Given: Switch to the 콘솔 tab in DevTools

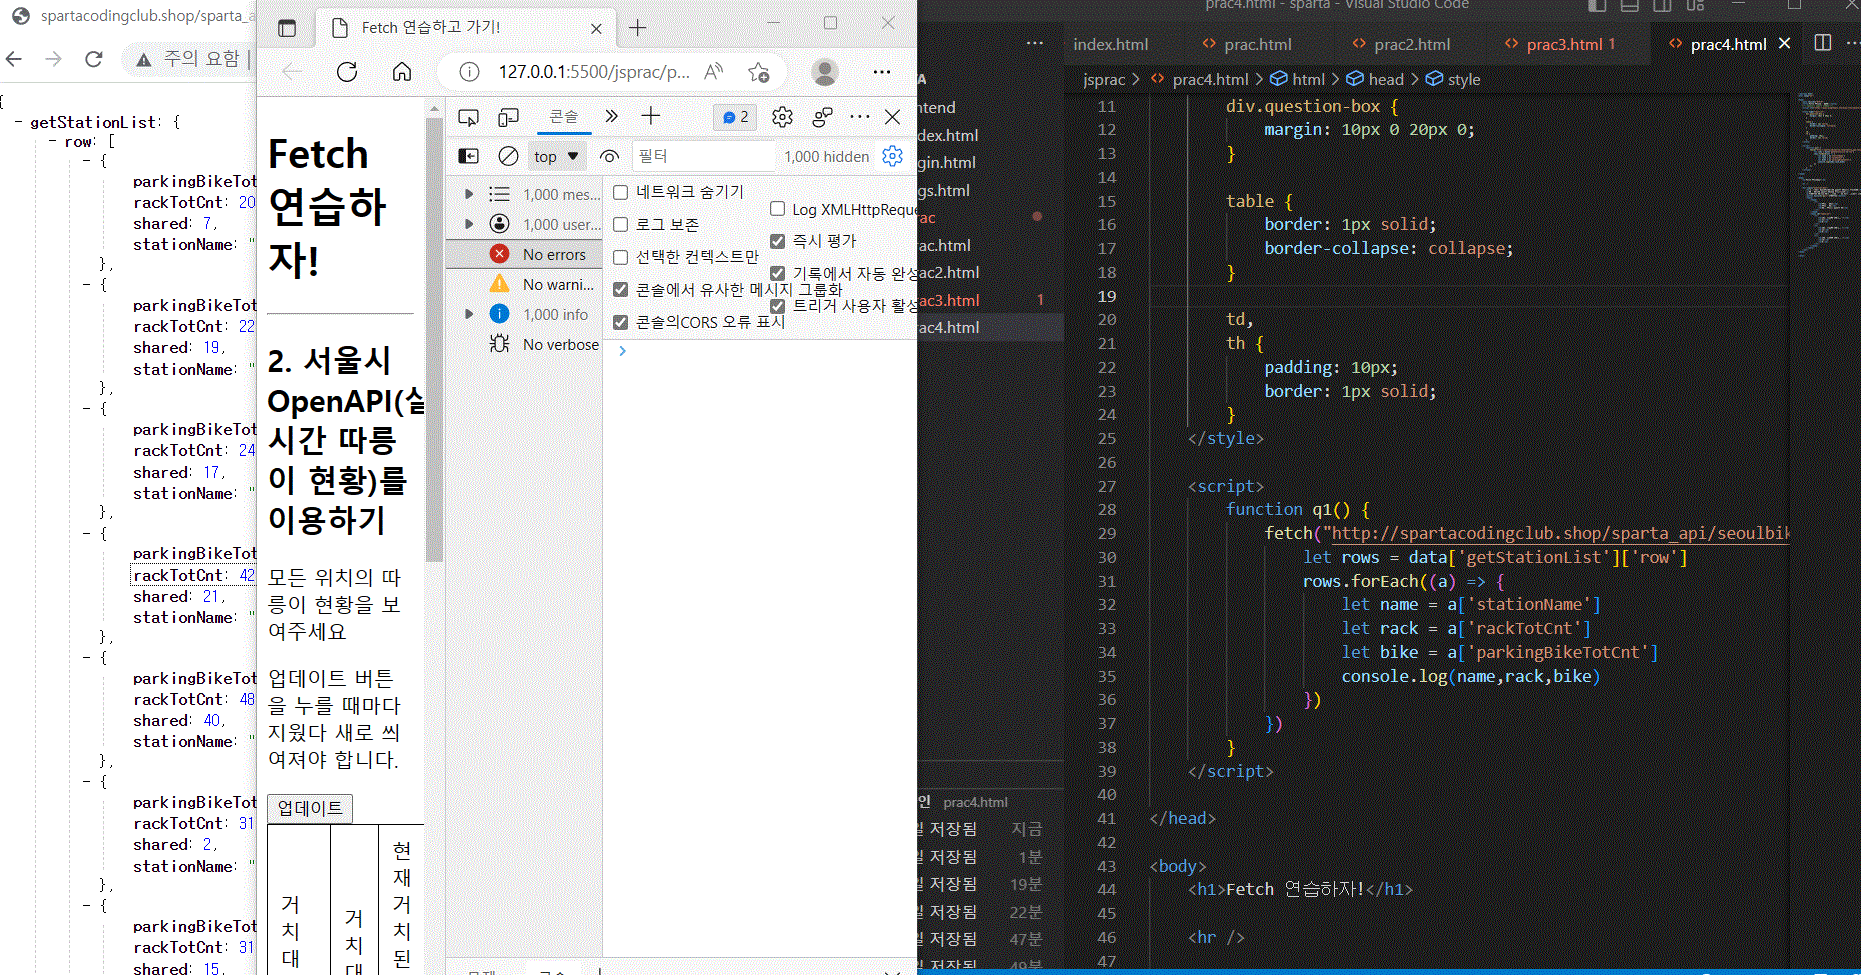Looking at the screenshot, I should click(x=564, y=117).
